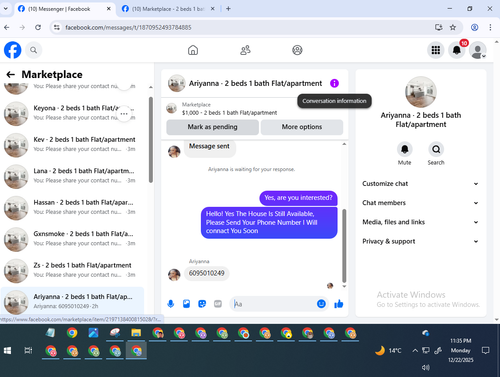This screenshot has width=500, height=377.
Task: Click the Facebook logo
Action: click(13, 50)
